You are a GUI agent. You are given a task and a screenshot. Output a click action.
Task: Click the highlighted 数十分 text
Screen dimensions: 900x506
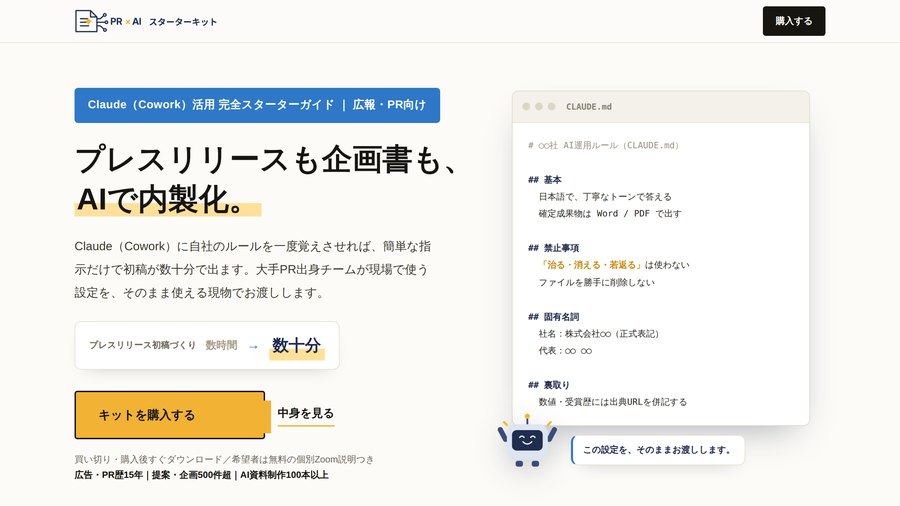296,345
